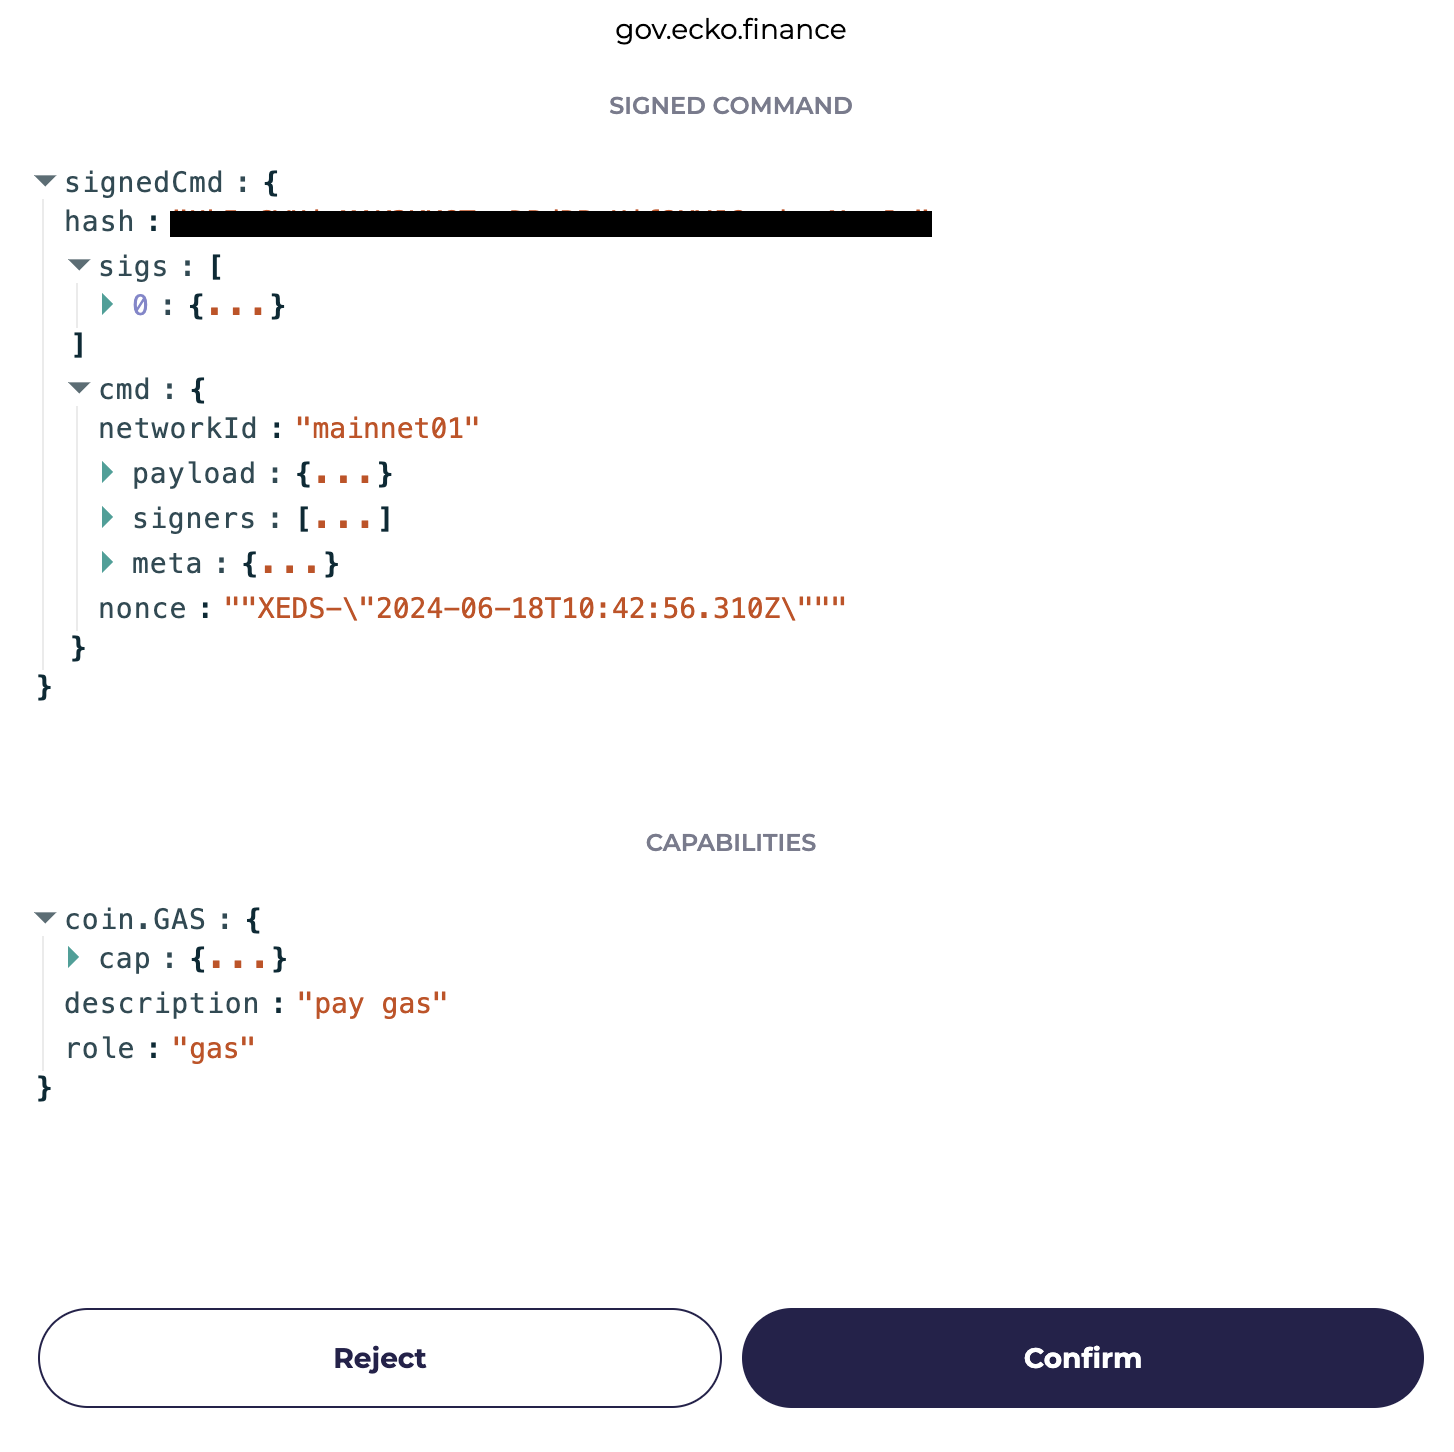Click the gov.ecko.finance domain title
Viewport: 1454px width, 1452px height.
[x=731, y=30]
